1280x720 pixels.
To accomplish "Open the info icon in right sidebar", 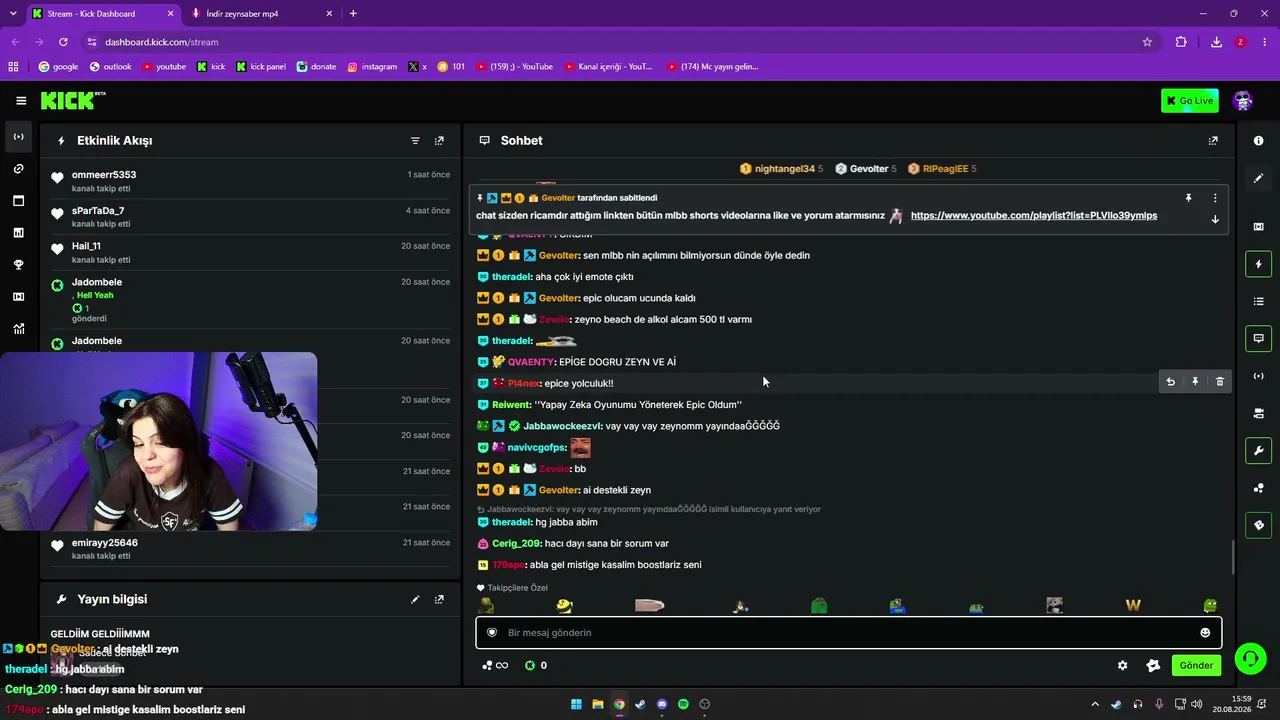I will click(1258, 141).
